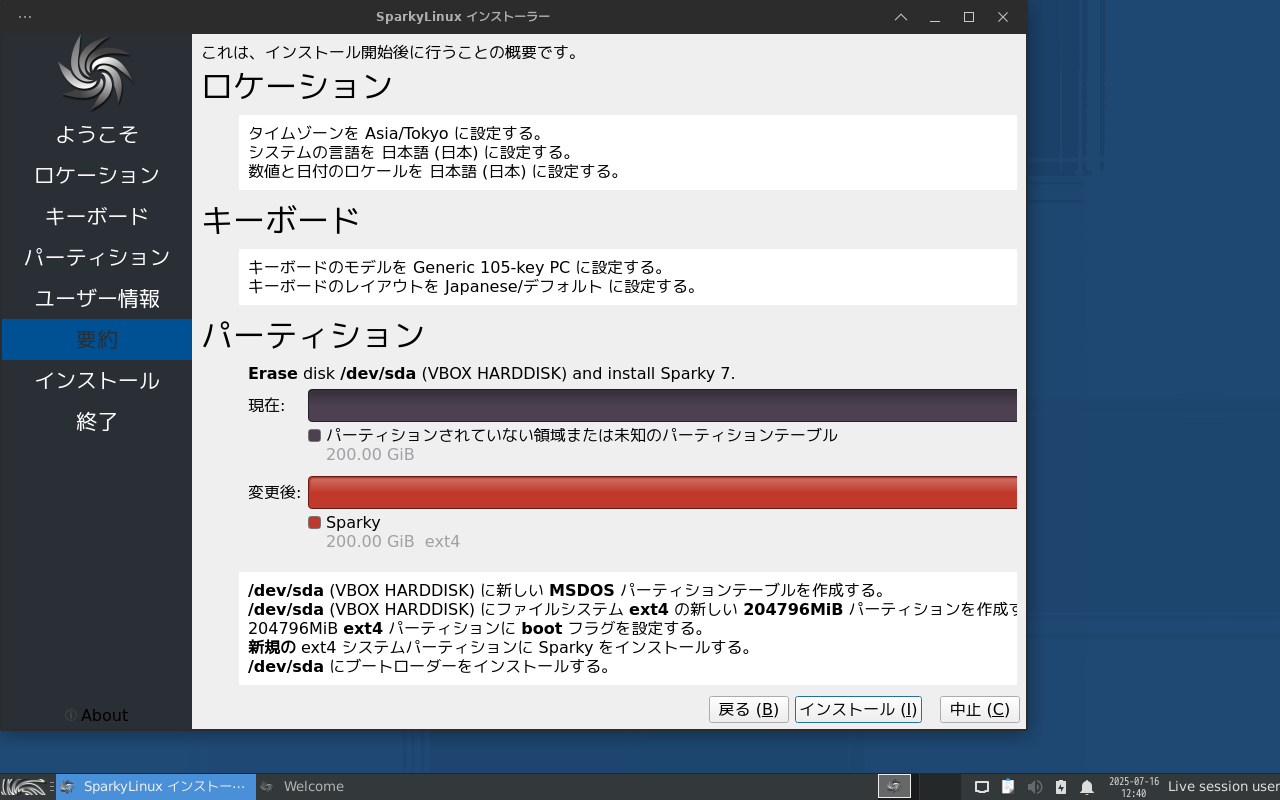1280x800 pixels.
Task: Select the ロケーション step in the sidebar
Action: [x=97, y=175]
